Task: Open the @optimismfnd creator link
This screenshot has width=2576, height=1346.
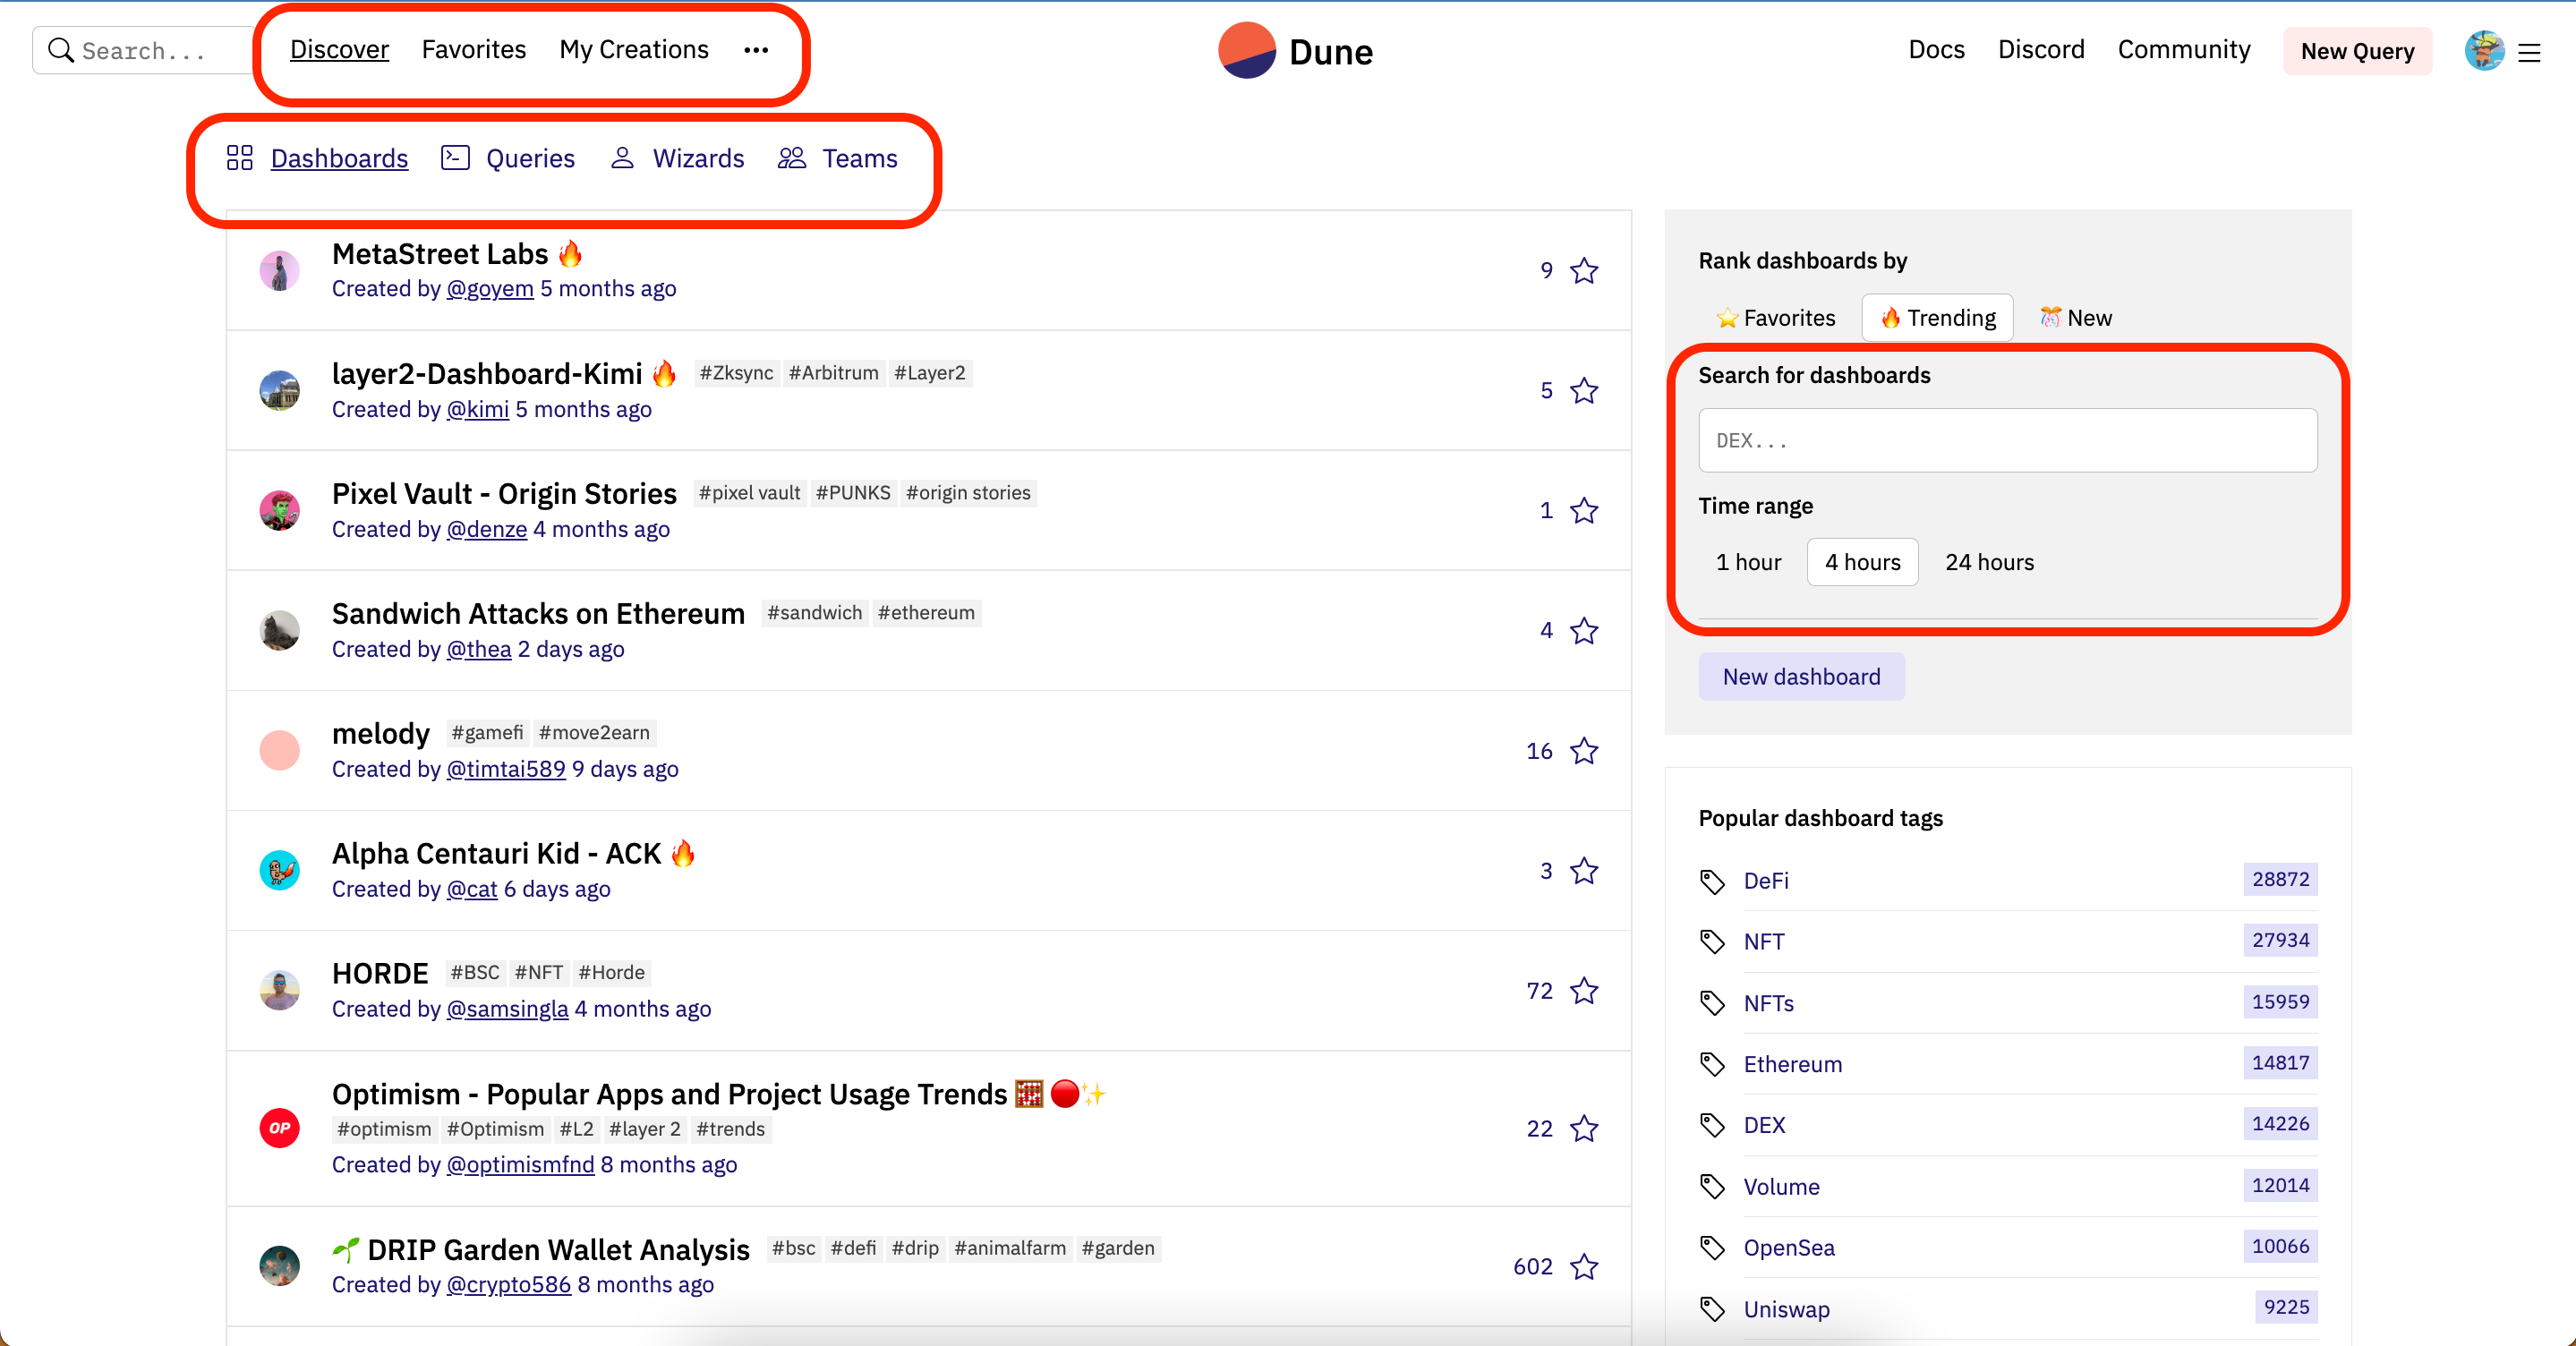Action: (520, 1165)
